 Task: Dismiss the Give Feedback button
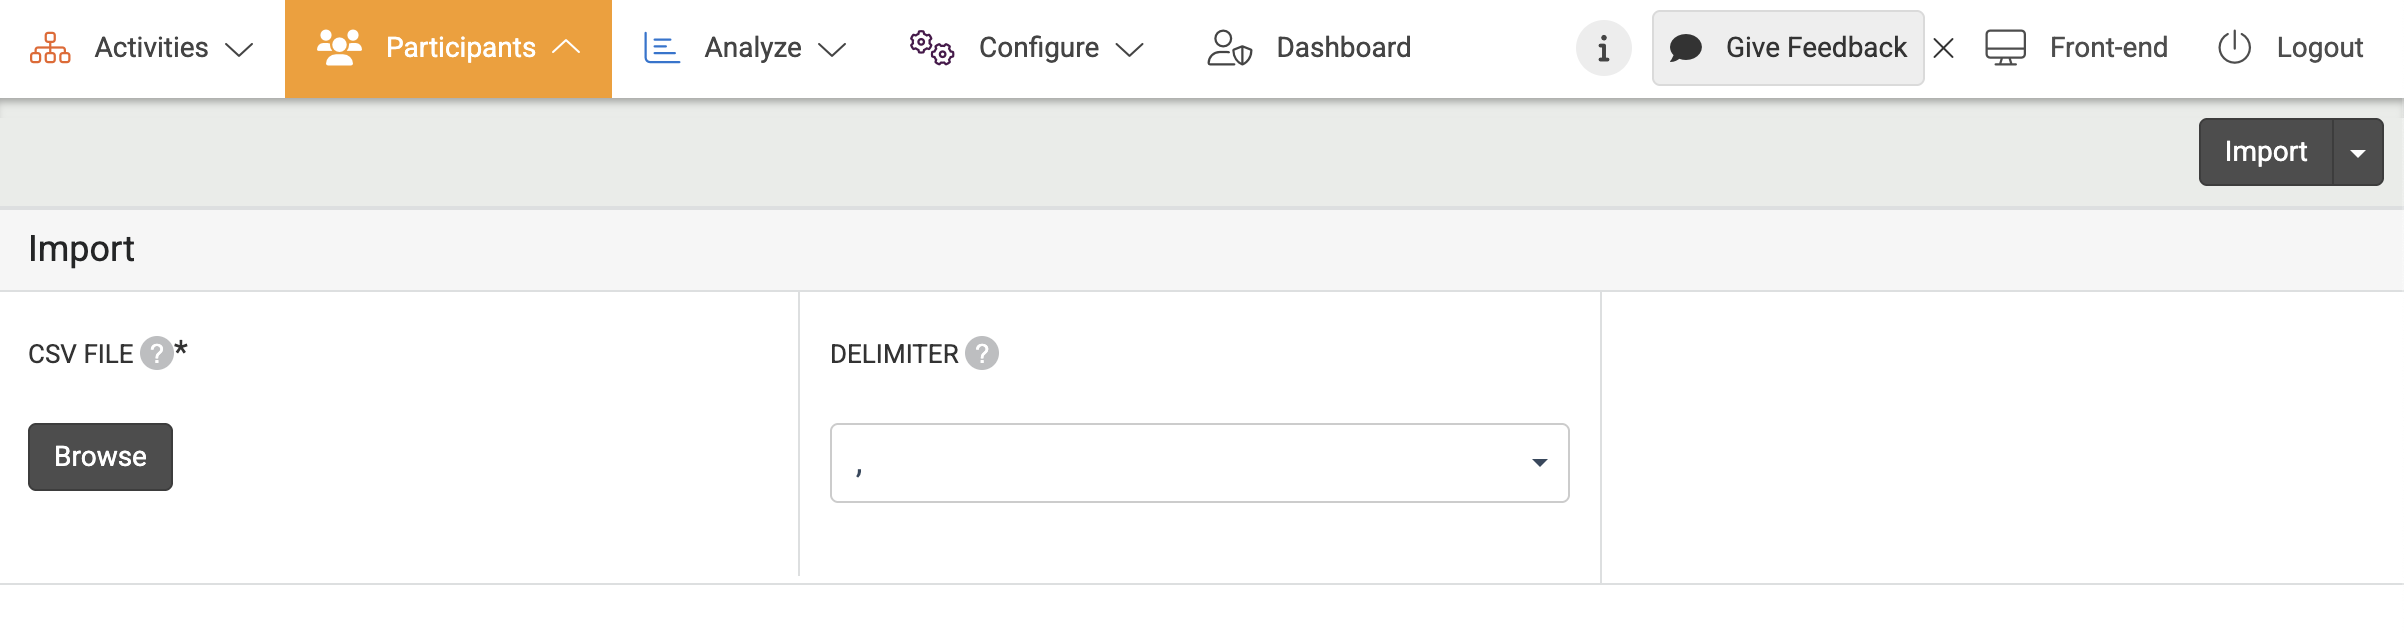(1944, 48)
